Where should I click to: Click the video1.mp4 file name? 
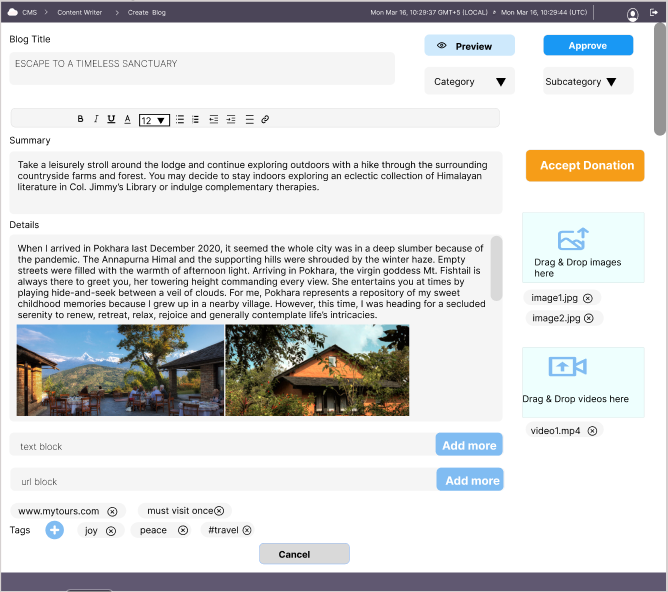tap(555, 431)
